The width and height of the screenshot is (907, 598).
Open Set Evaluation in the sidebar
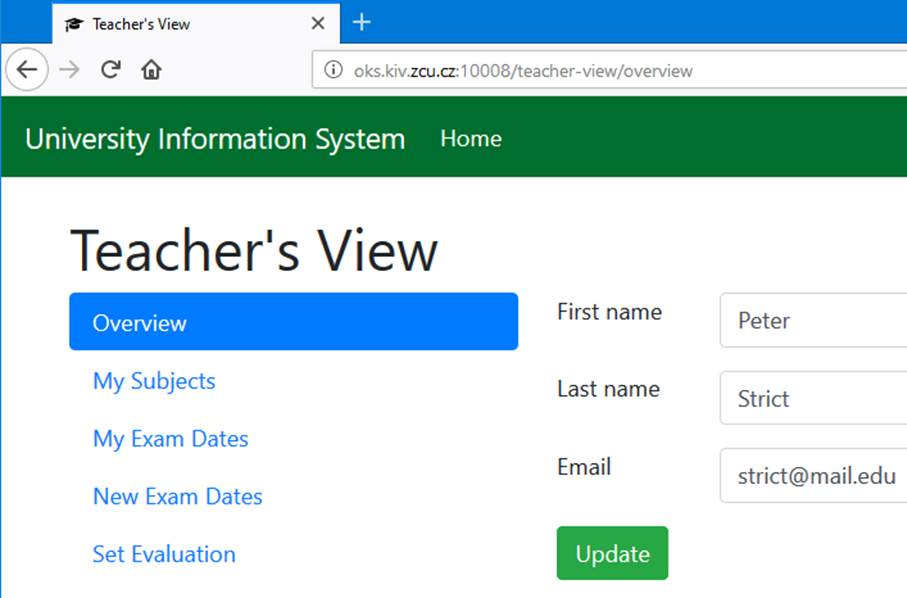point(164,554)
